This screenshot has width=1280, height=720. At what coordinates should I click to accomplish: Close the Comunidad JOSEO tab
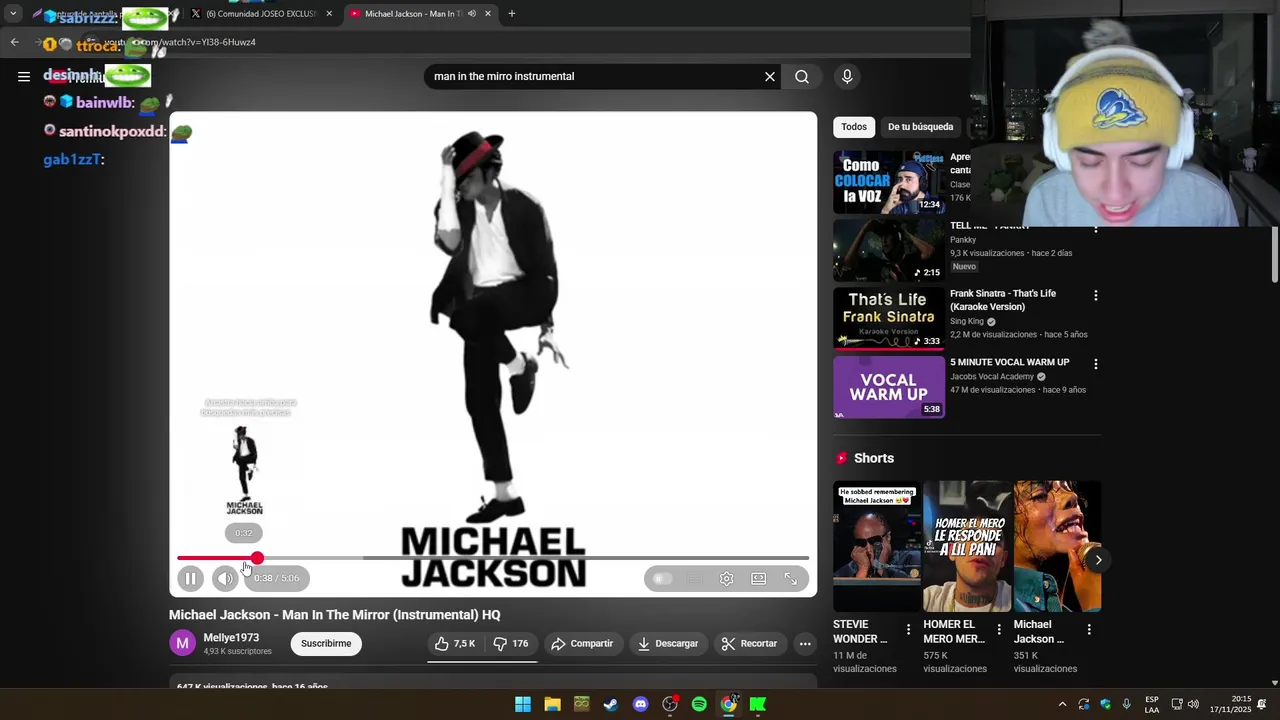click(x=329, y=13)
